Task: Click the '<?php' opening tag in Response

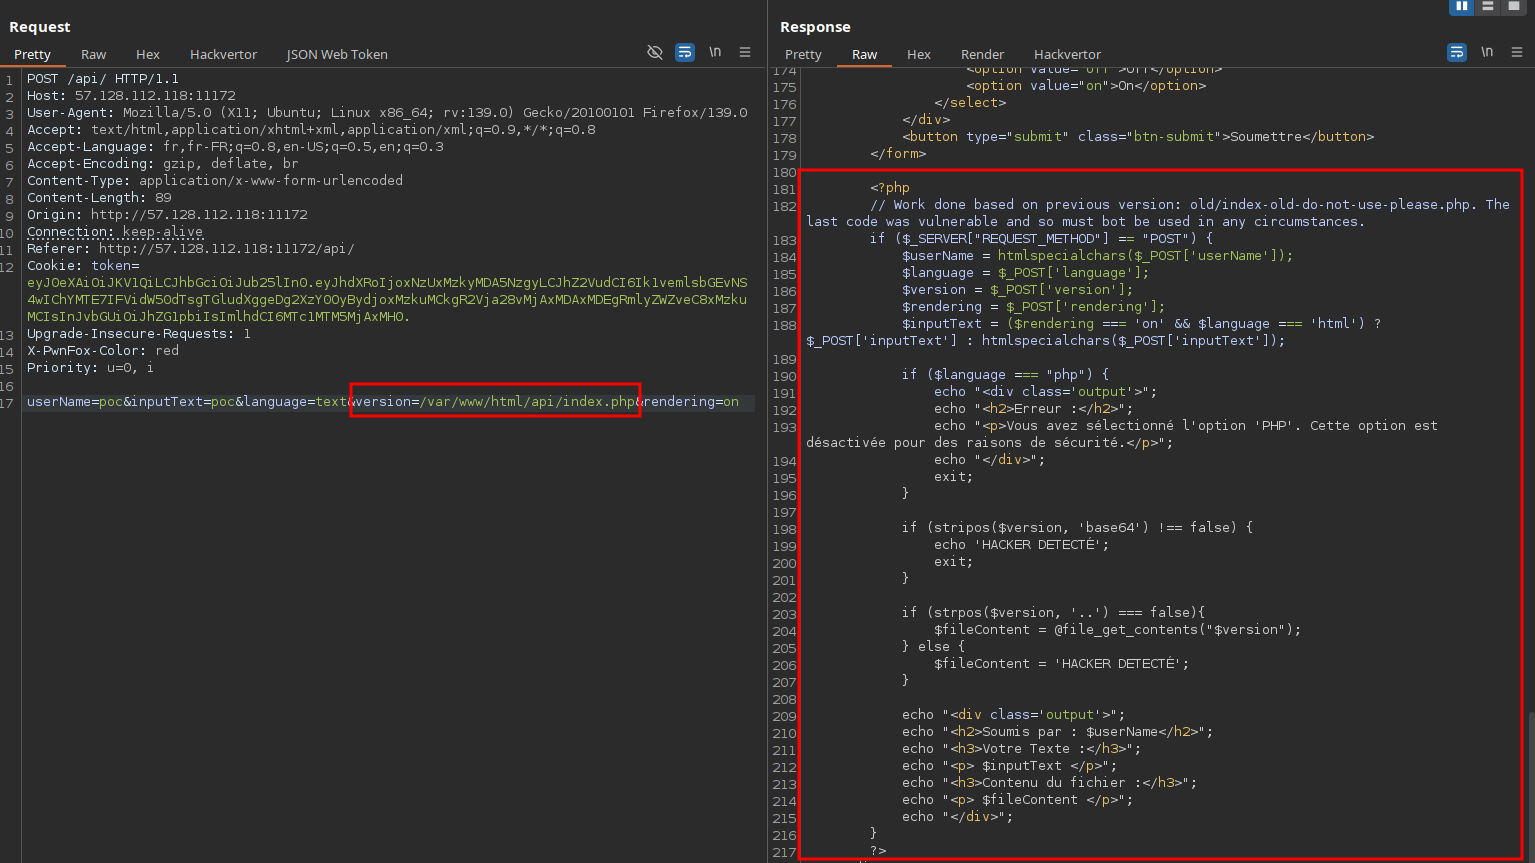Action: coord(890,188)
